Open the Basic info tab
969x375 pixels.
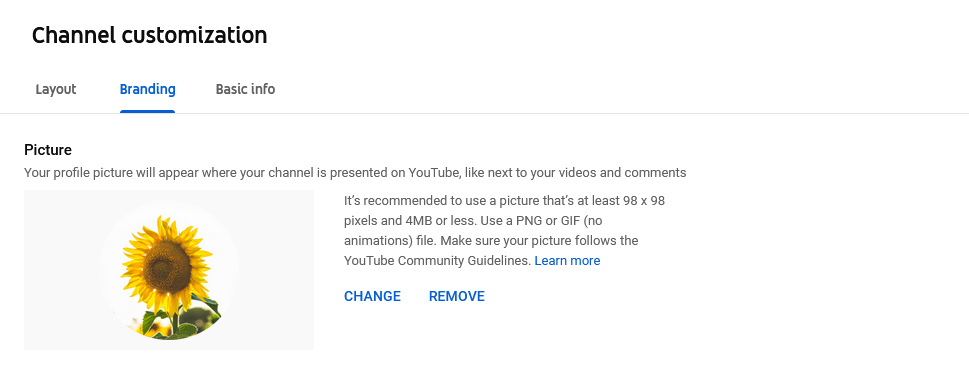click(245, 89)
